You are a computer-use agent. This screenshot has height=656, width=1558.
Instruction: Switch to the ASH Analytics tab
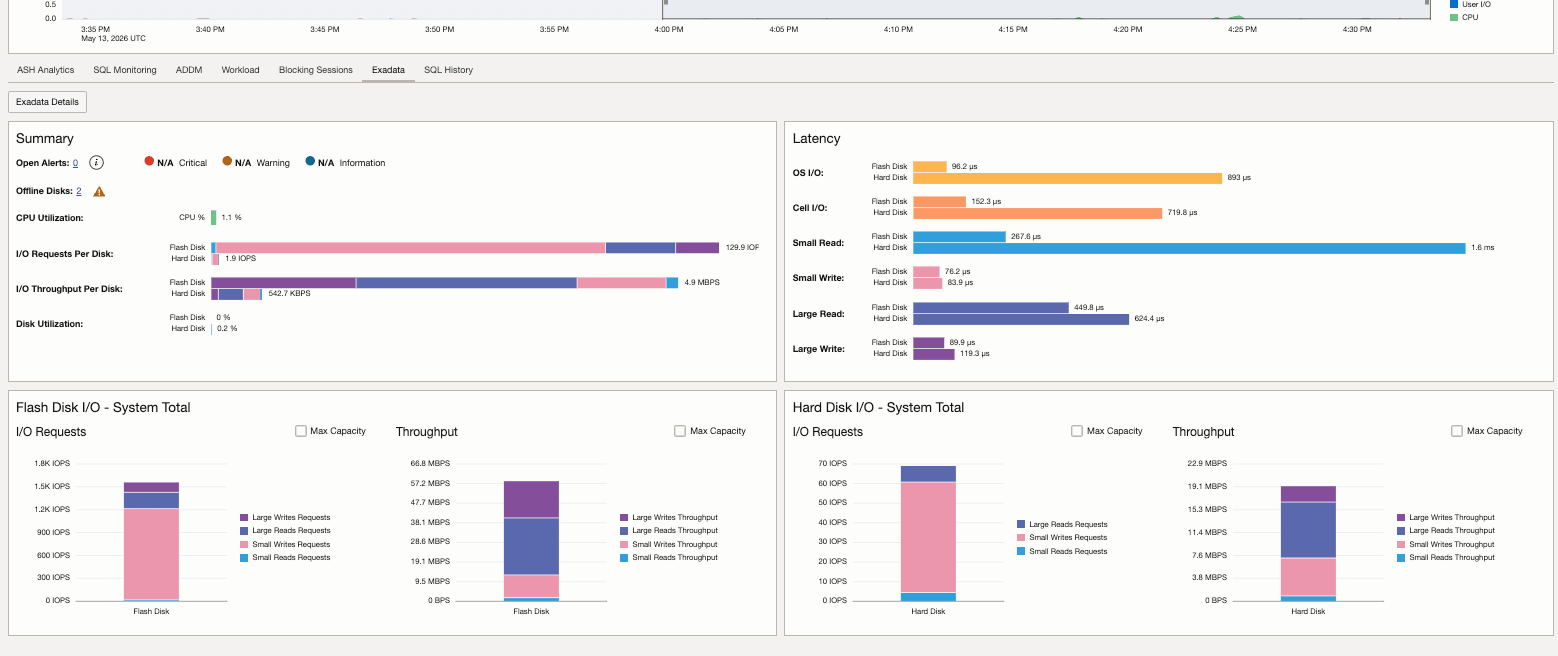pos(46,70)
